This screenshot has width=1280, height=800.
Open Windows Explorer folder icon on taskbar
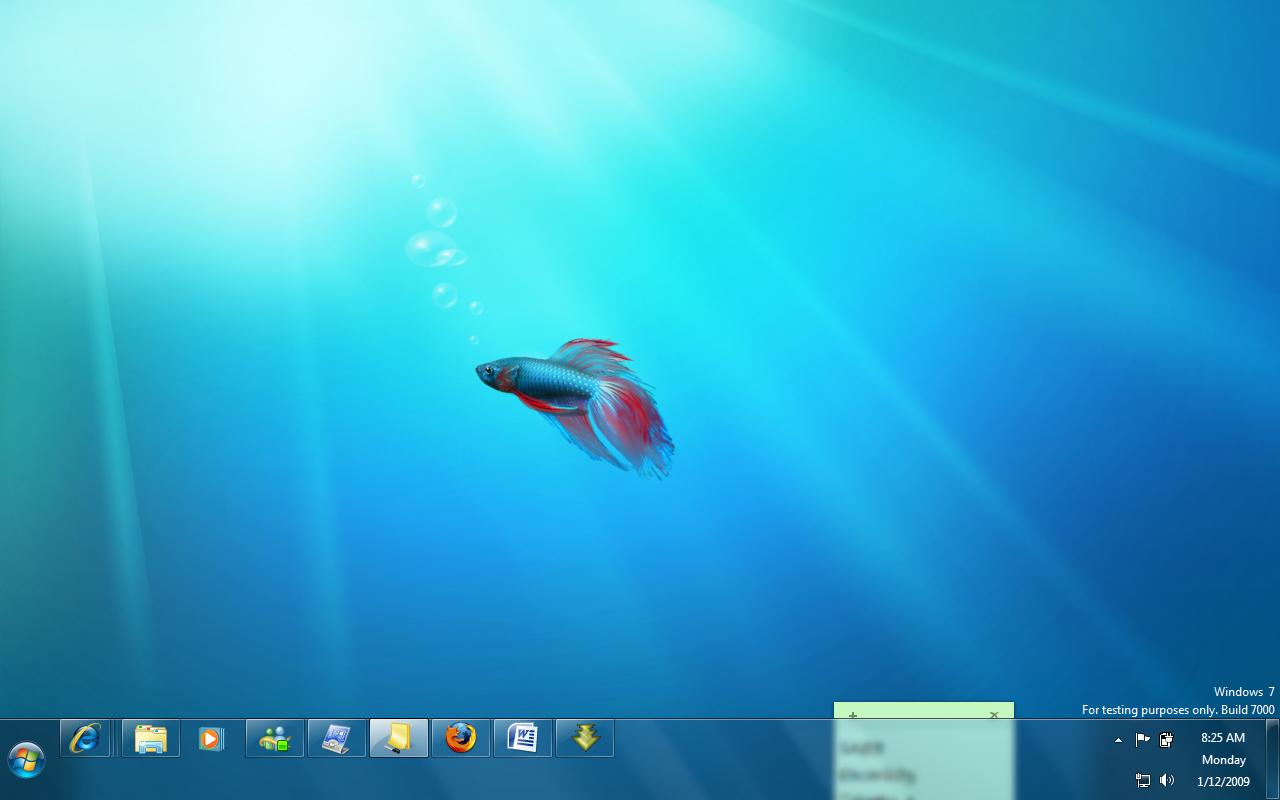[x=151, y=739]
